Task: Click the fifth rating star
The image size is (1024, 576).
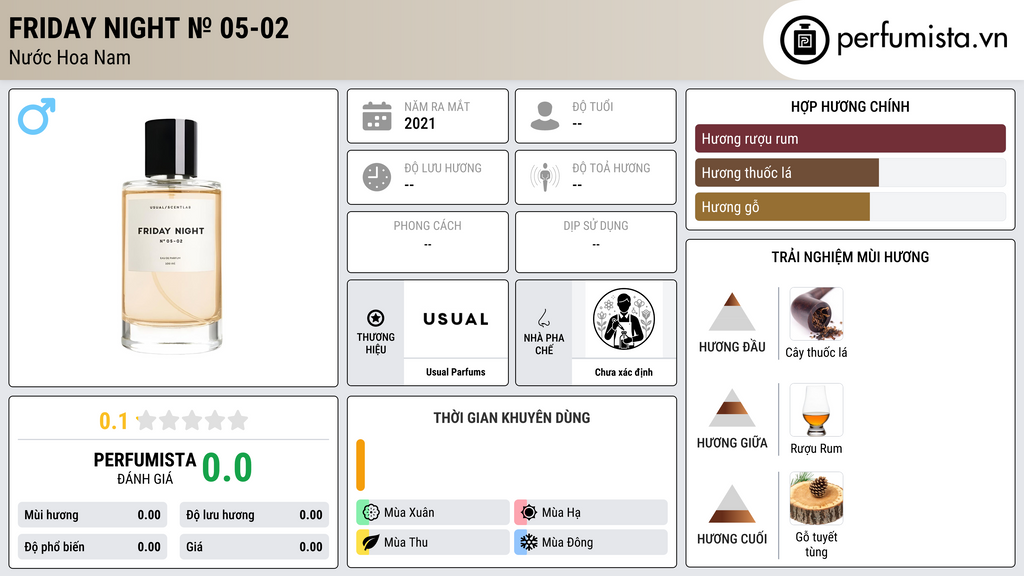Action: click(x=238, y=420)
